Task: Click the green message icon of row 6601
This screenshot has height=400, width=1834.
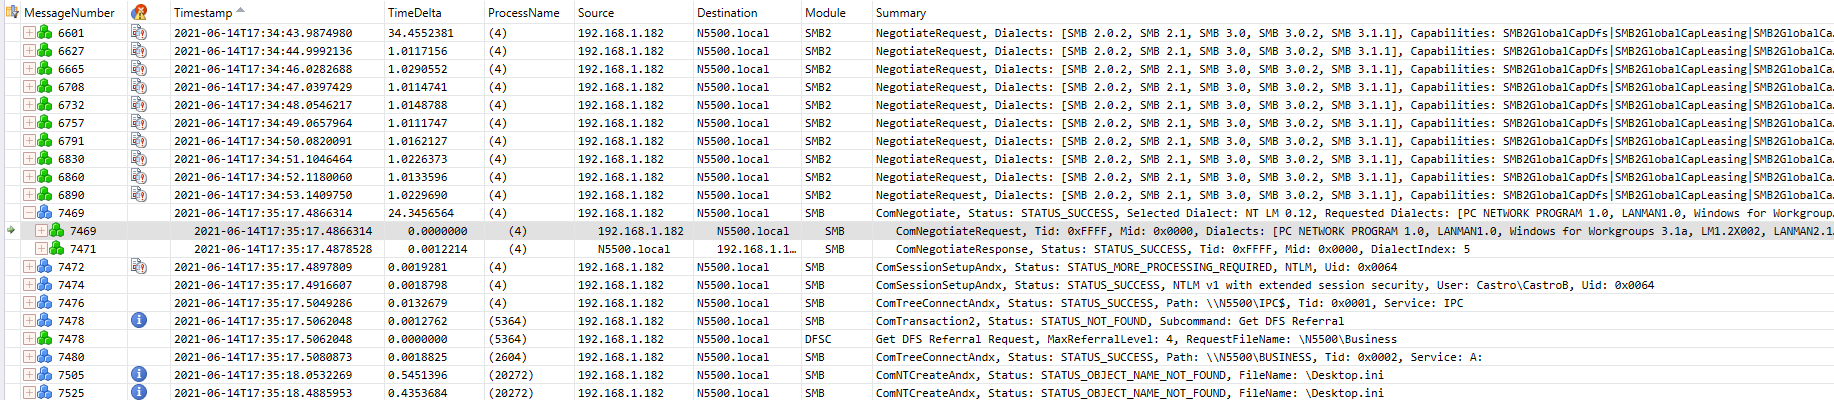Action: click(44, 33)
